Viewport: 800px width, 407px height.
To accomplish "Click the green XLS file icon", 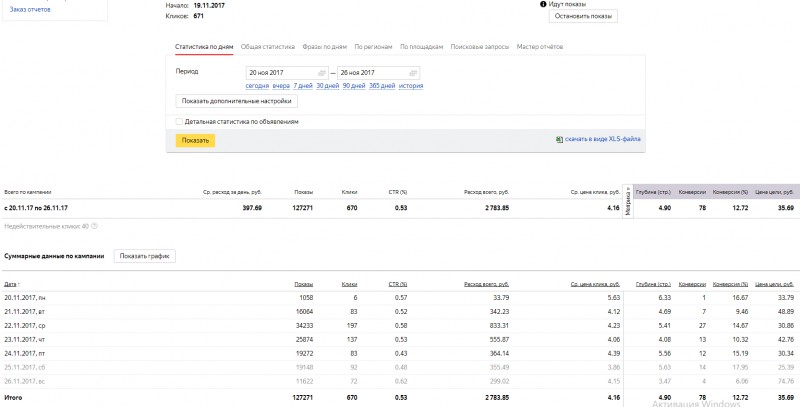I will click(x=559, y=139).
